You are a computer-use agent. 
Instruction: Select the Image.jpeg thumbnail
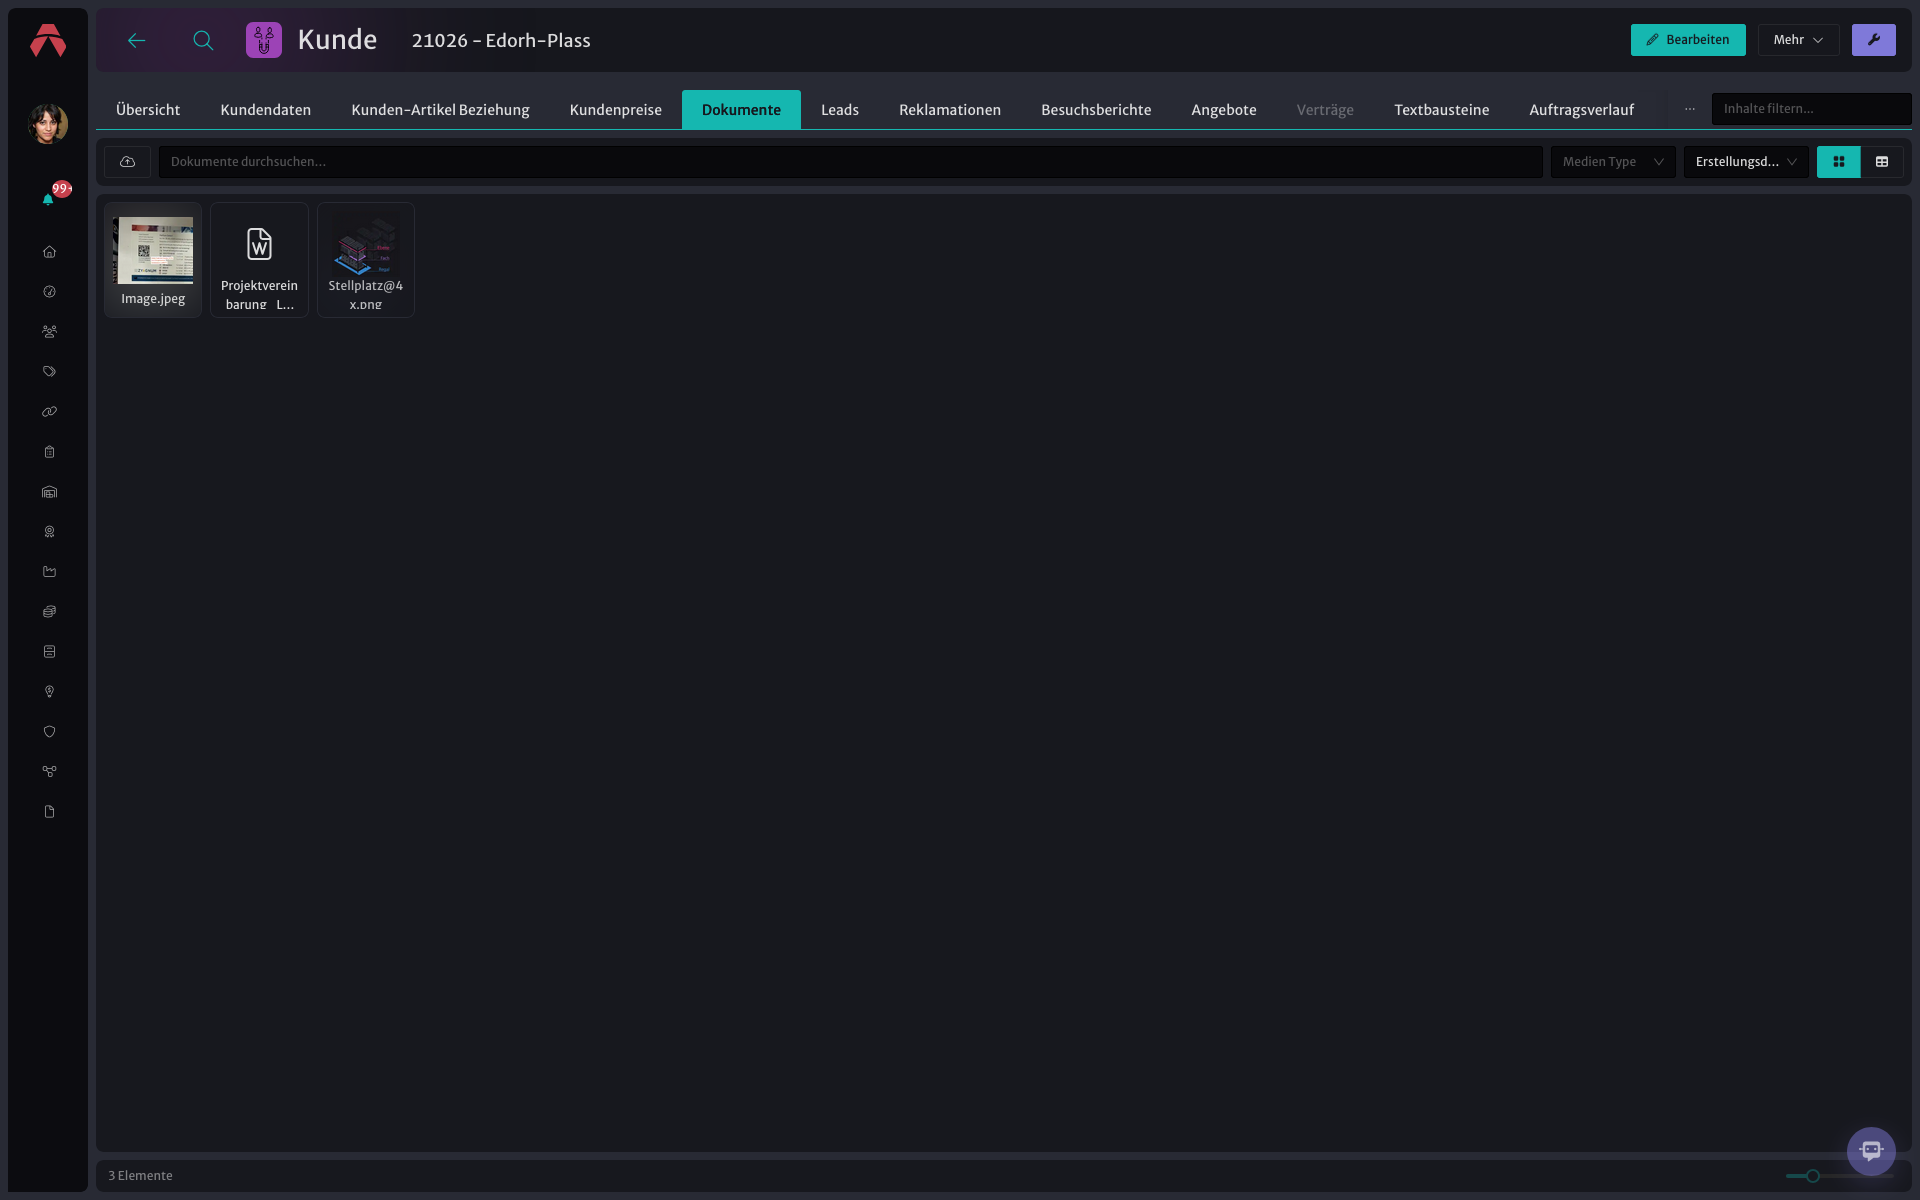153,260
